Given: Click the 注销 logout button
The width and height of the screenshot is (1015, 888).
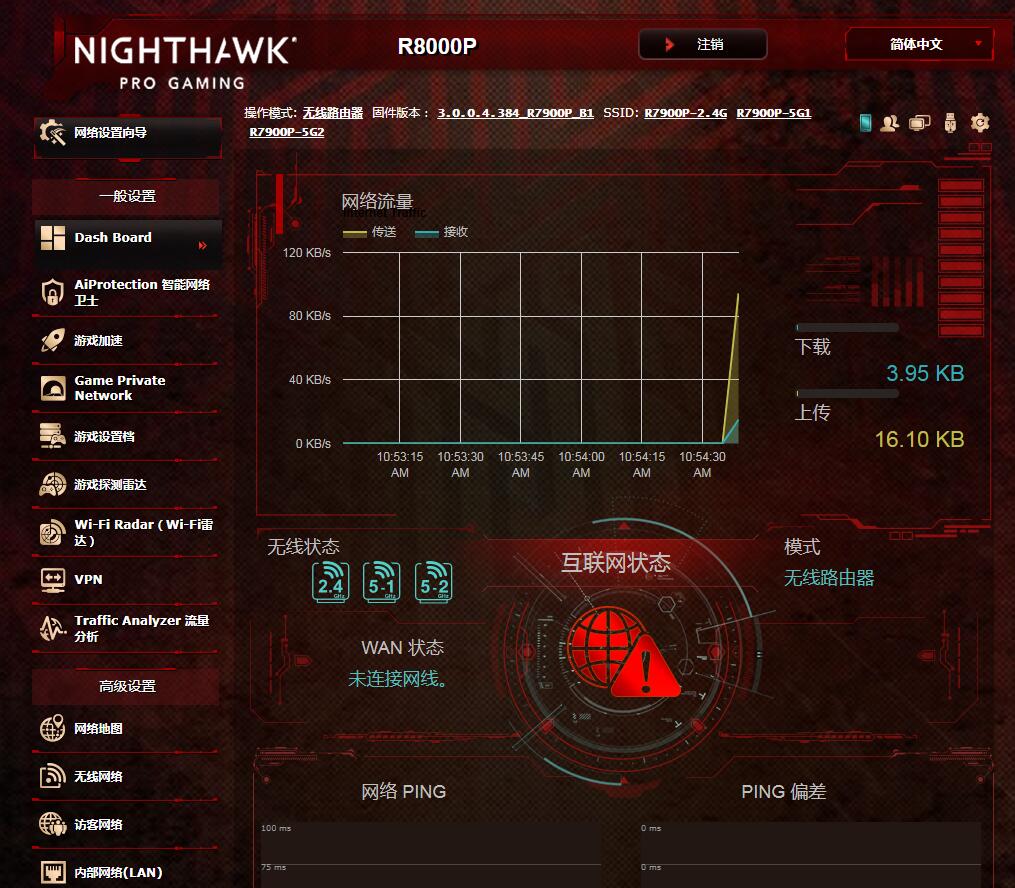Looking at the screenshot, I should click(703, 44).
